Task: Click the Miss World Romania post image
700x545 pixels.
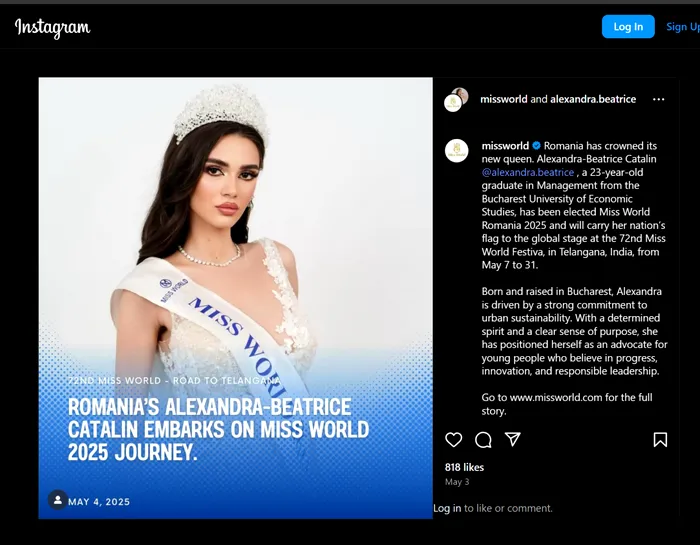Action: point(235,298)
